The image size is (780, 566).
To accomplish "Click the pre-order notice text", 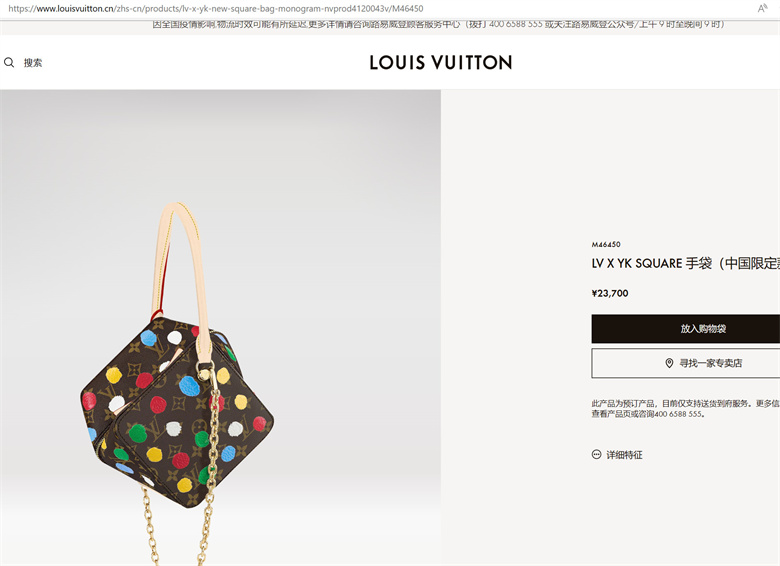I will click(685, 408).
